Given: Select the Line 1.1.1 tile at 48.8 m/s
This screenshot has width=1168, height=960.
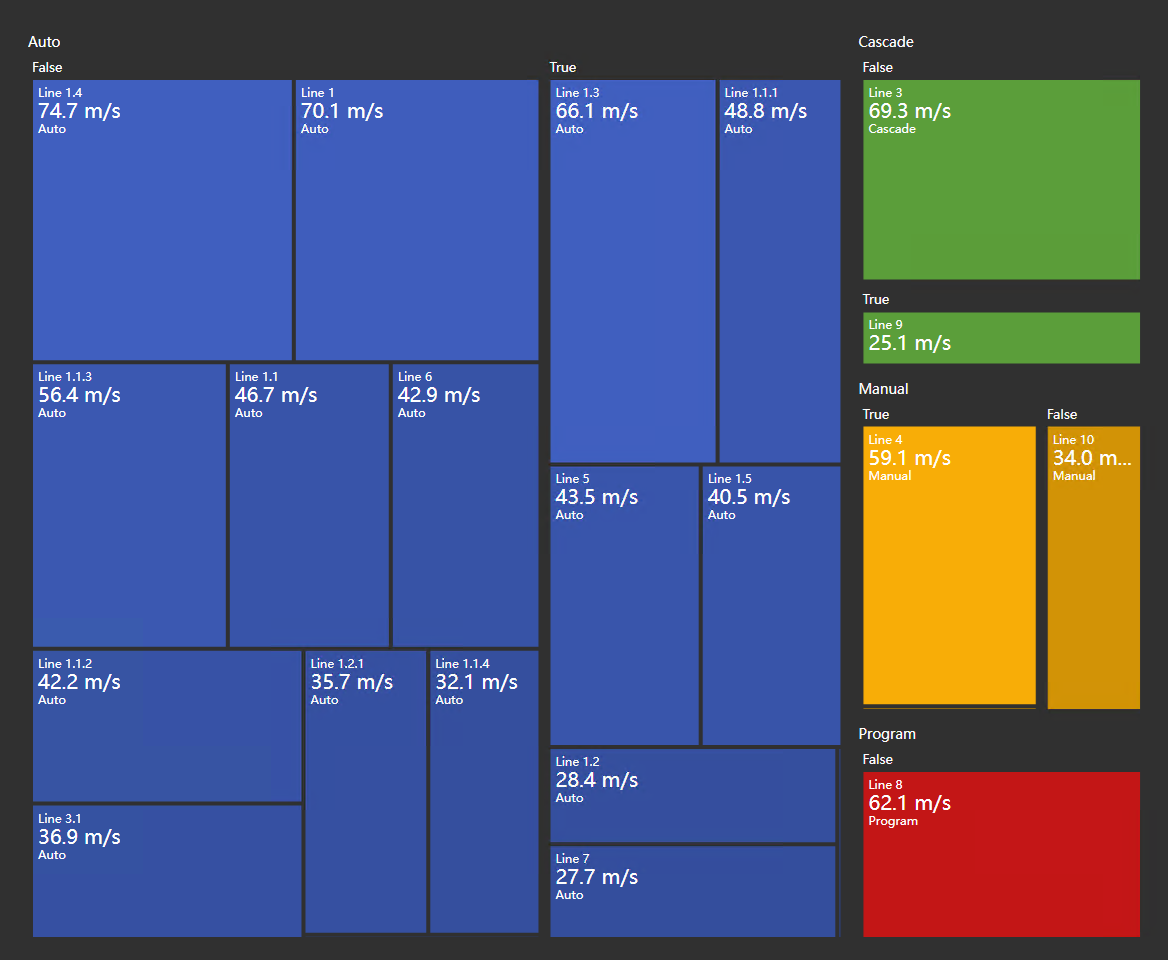Looking at the screenshot, I should tap(780, 272).
